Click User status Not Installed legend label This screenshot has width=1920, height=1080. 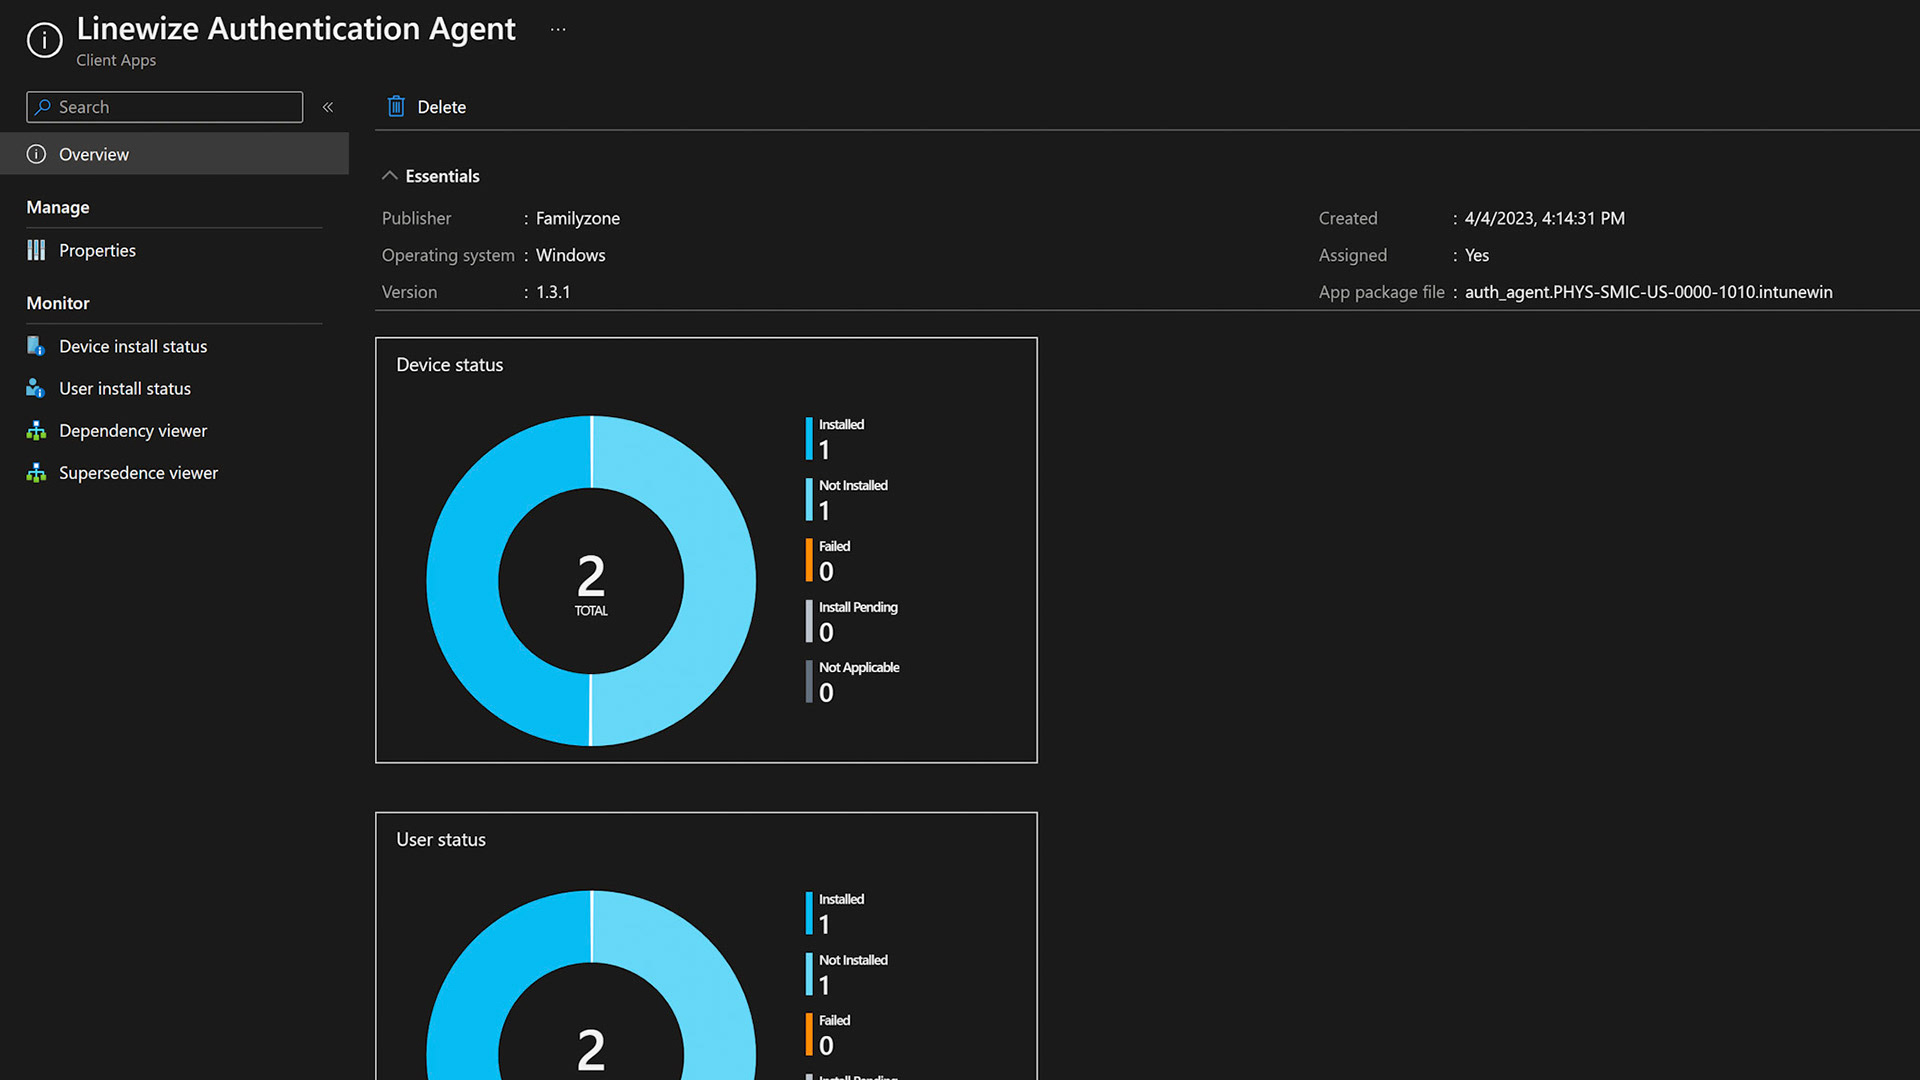tap(853, 960)
